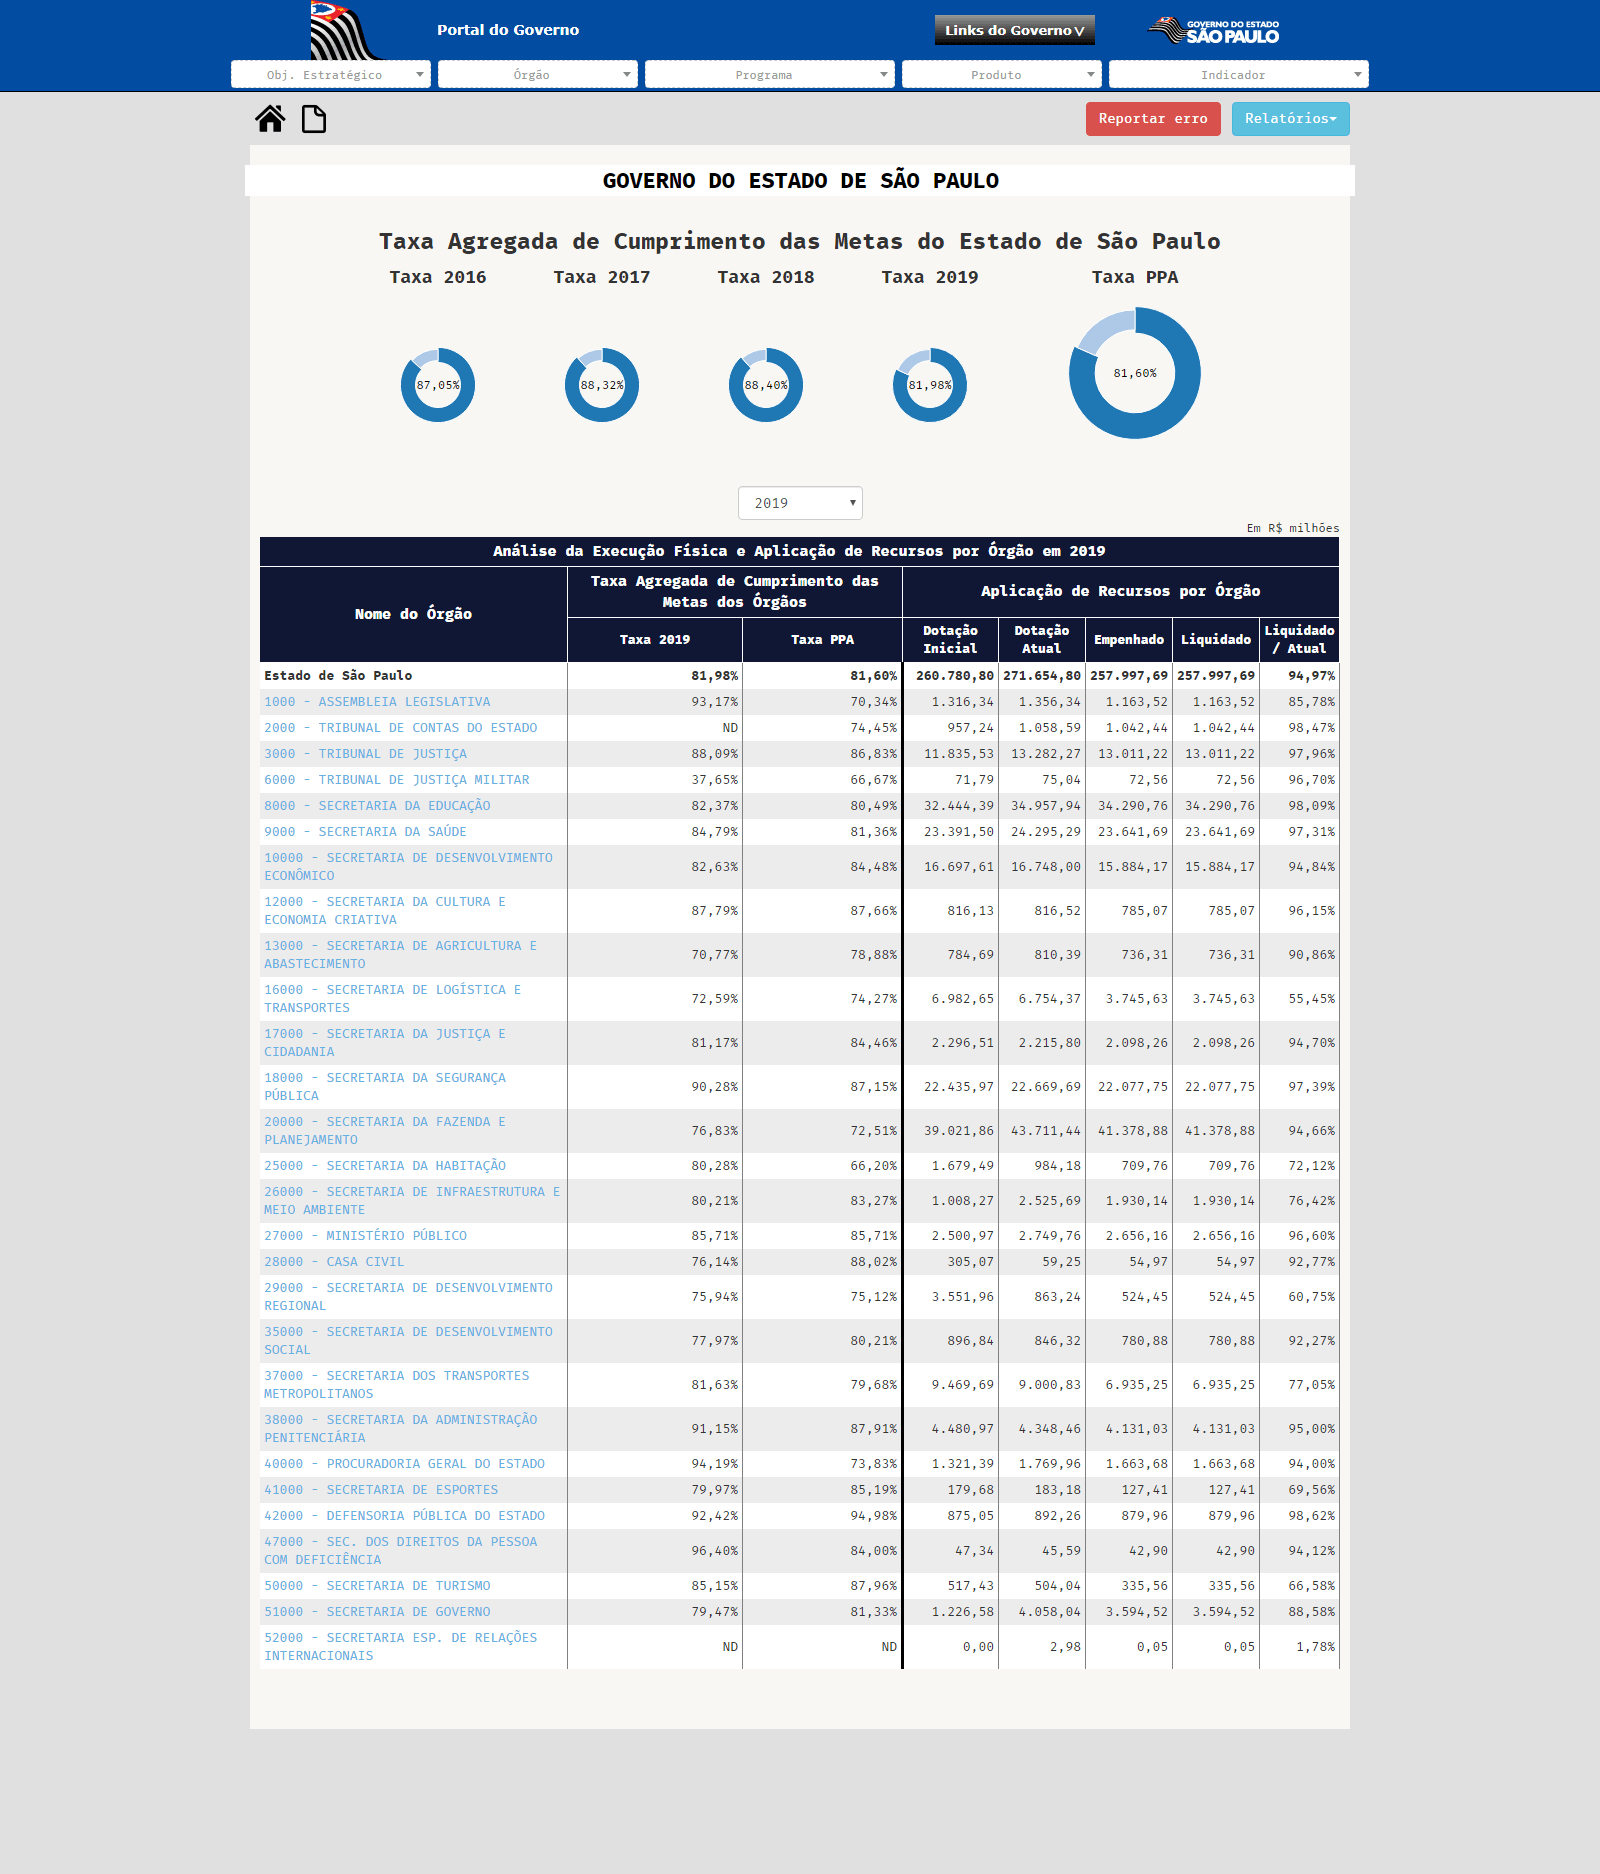
Task: Open the Relatórios menu
Action: [x=1290, y=119]
